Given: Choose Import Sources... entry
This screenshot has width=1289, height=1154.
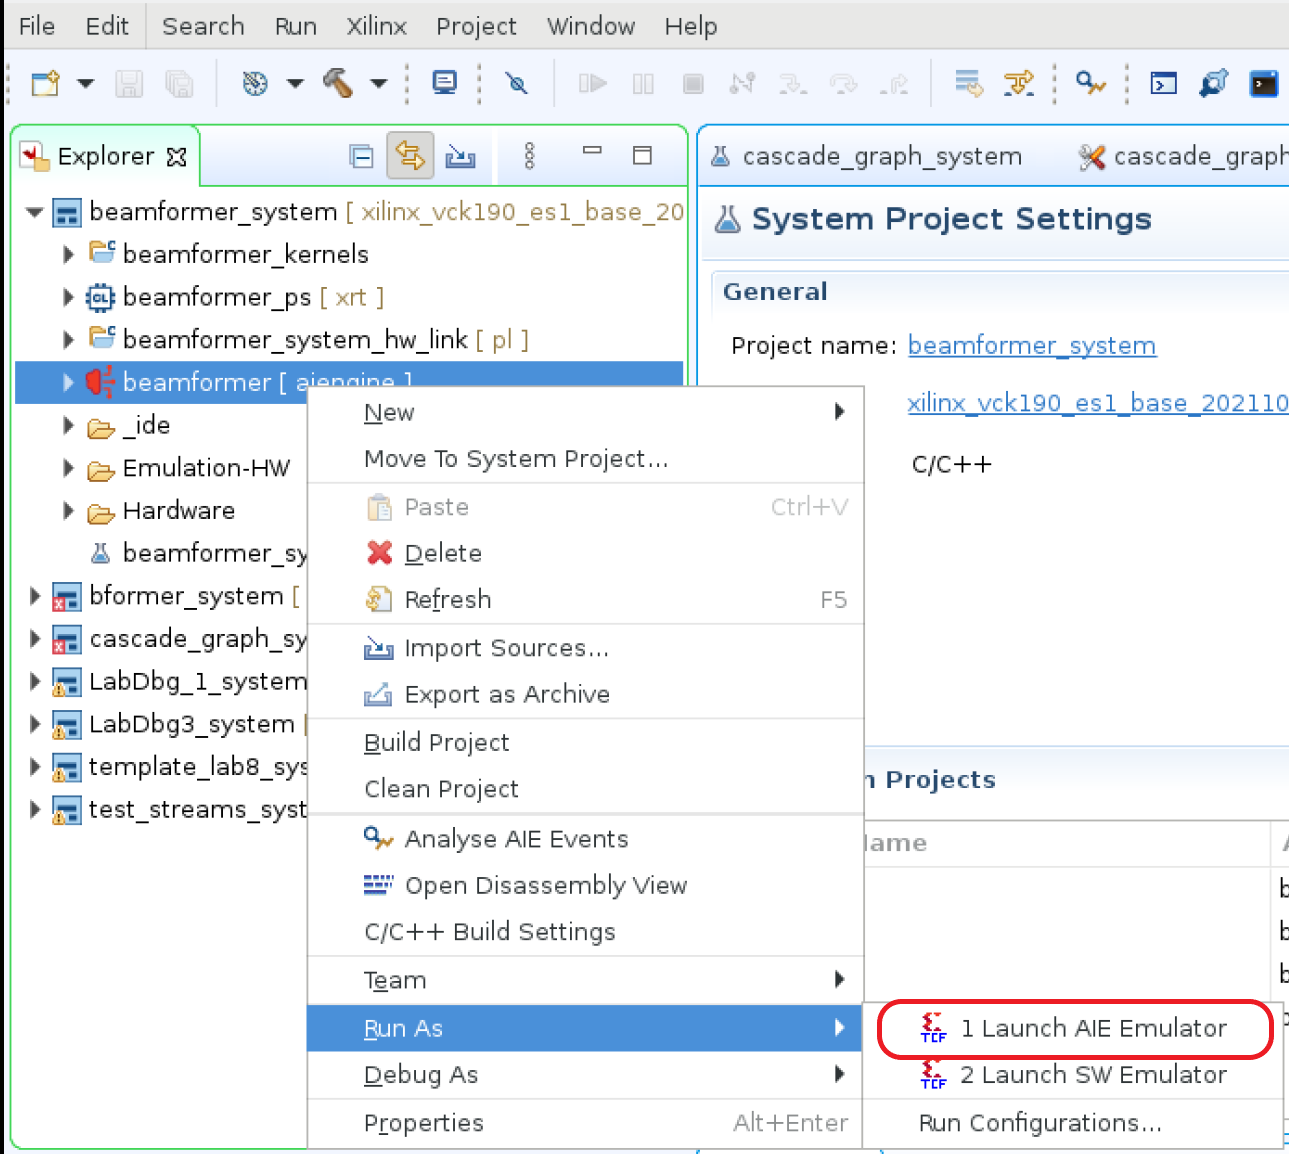Looking at the screenshot, I should (x=585, y=648).
